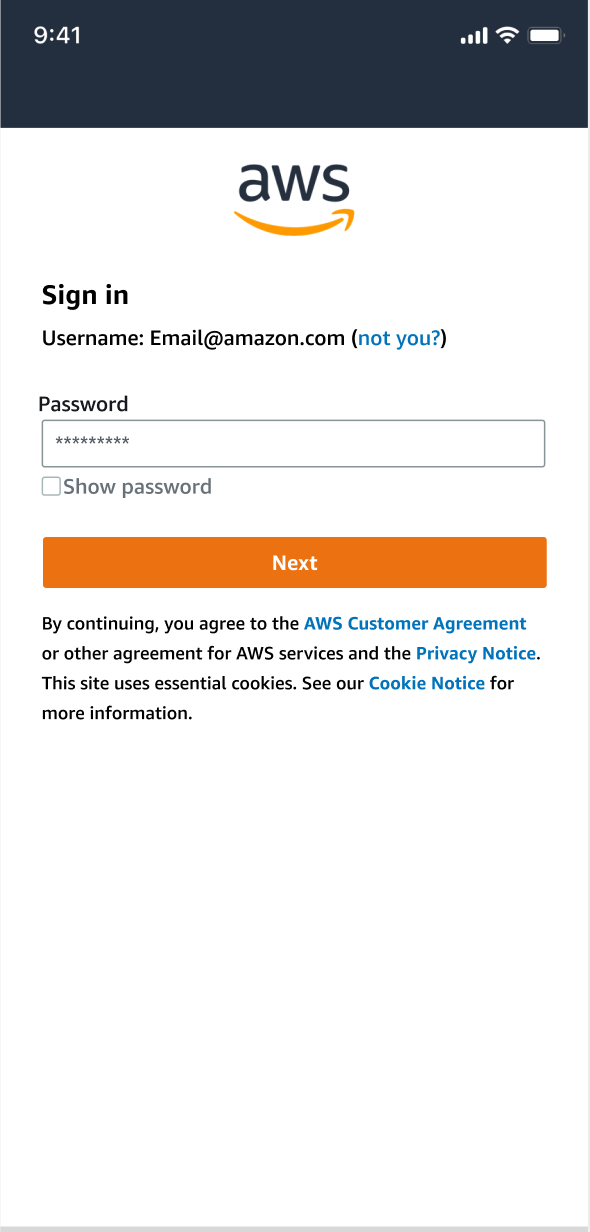This screenshot has height=1232, width=590.
Task: Click the time display in status bar
Action: point(57,35)
